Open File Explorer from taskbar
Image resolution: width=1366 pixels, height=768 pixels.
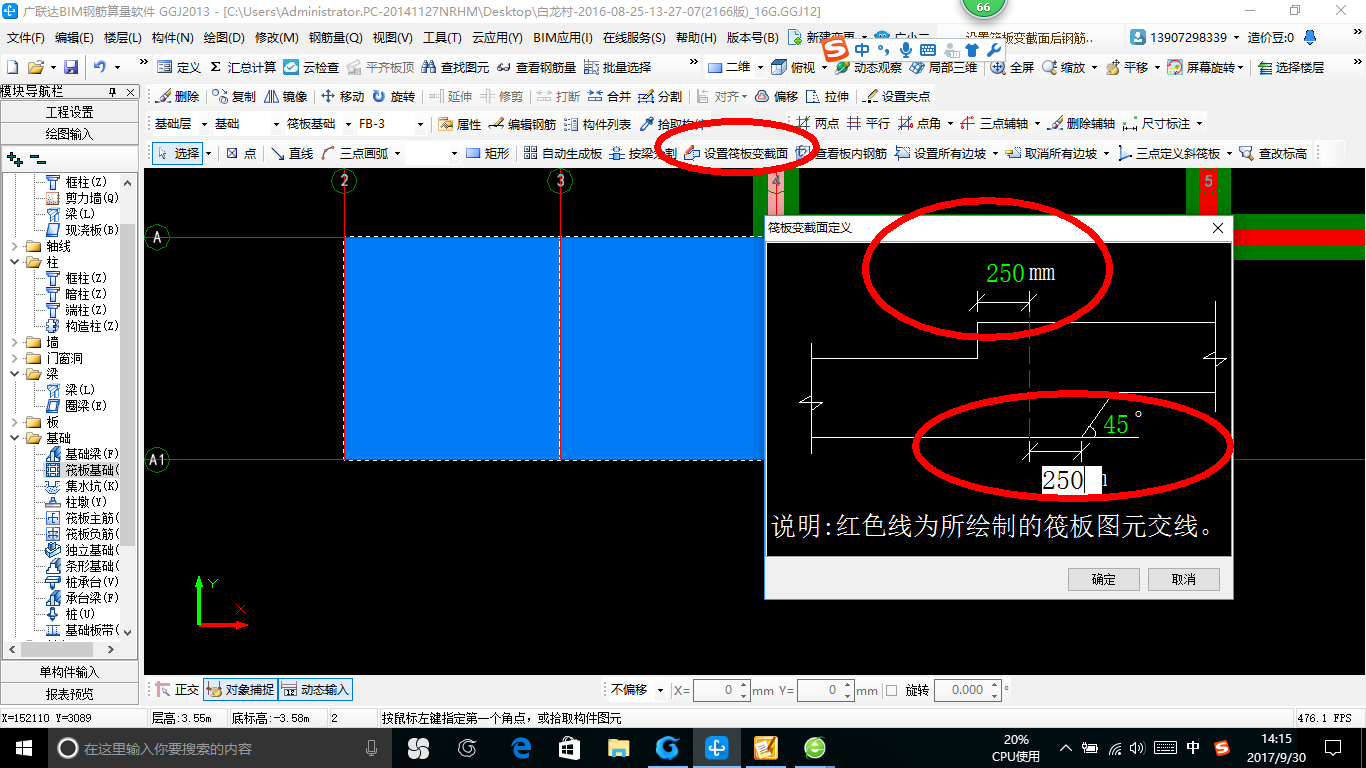pyautogui.click(x=619, y=747)
